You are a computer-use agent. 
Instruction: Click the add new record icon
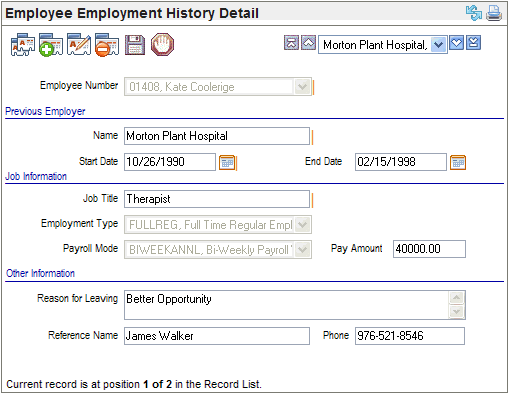tap(51, 44)
